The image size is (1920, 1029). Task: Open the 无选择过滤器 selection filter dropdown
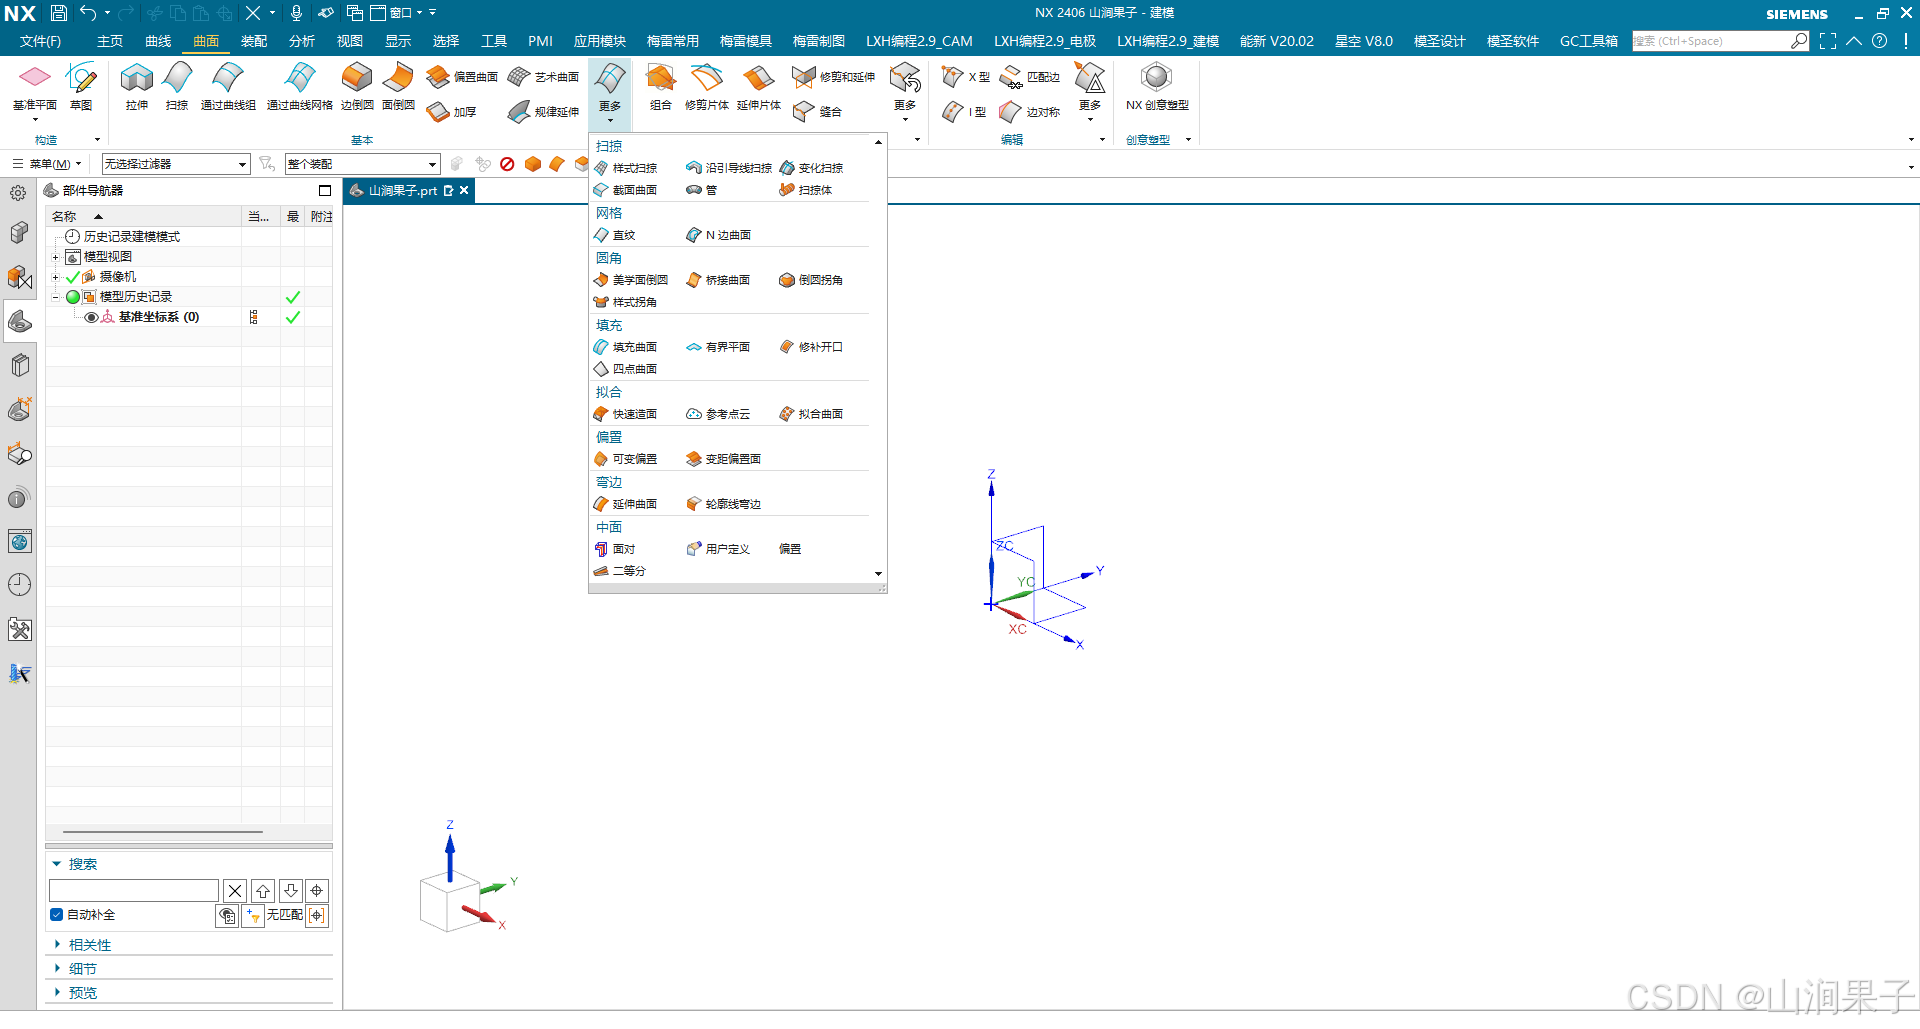[x=176, y=164]
